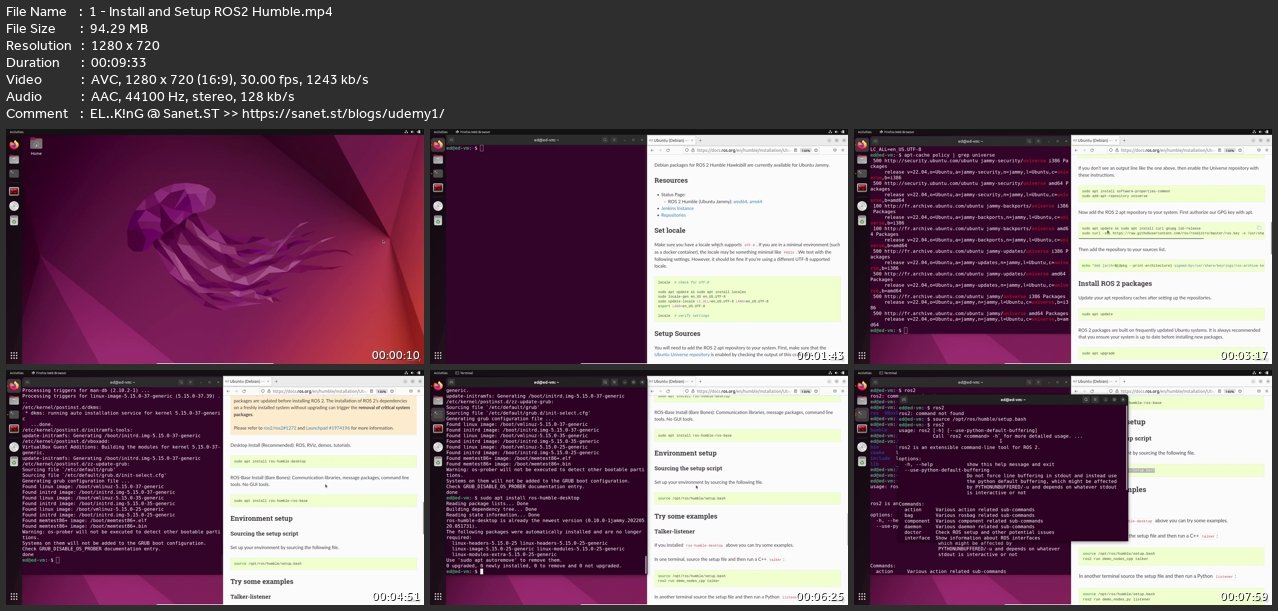Launch the Terminal dock icon in the 00:00:10 thumbnail
Image resolution: width=1278 pixels, height=611 pixels.
coord(14,174)
